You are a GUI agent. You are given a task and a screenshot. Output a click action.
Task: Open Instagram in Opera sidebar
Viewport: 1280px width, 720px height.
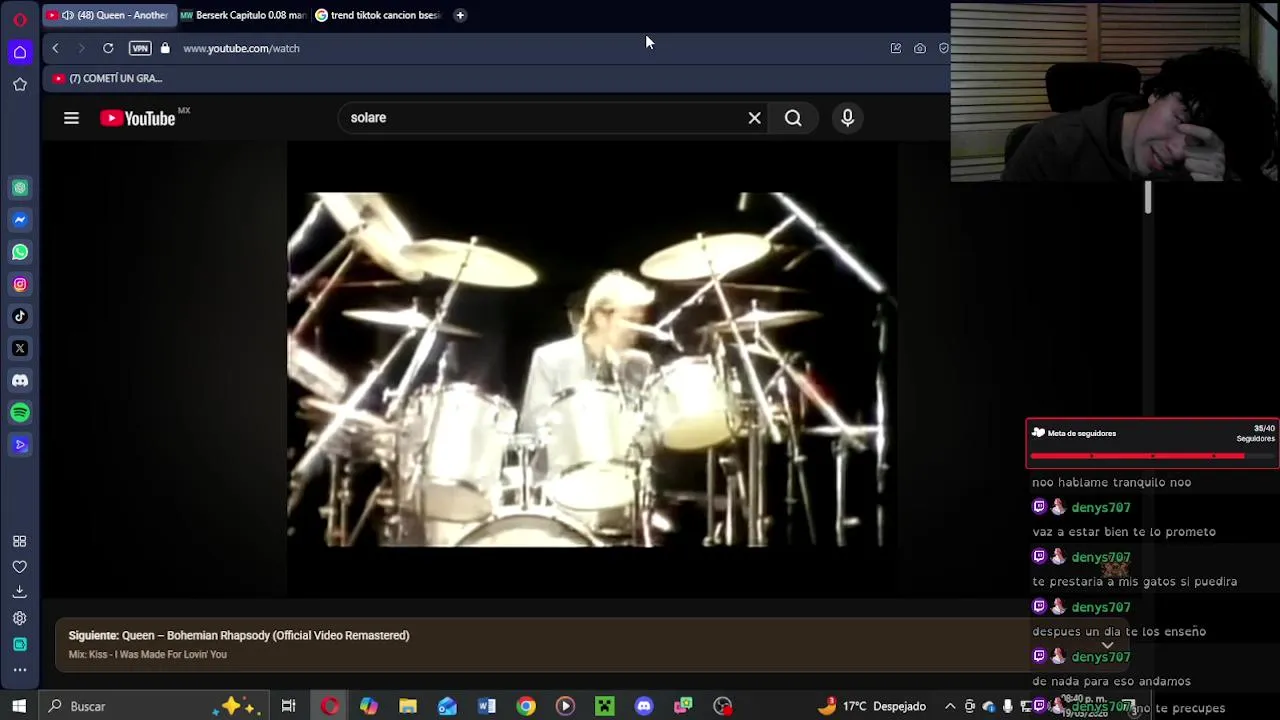point(20,284)
